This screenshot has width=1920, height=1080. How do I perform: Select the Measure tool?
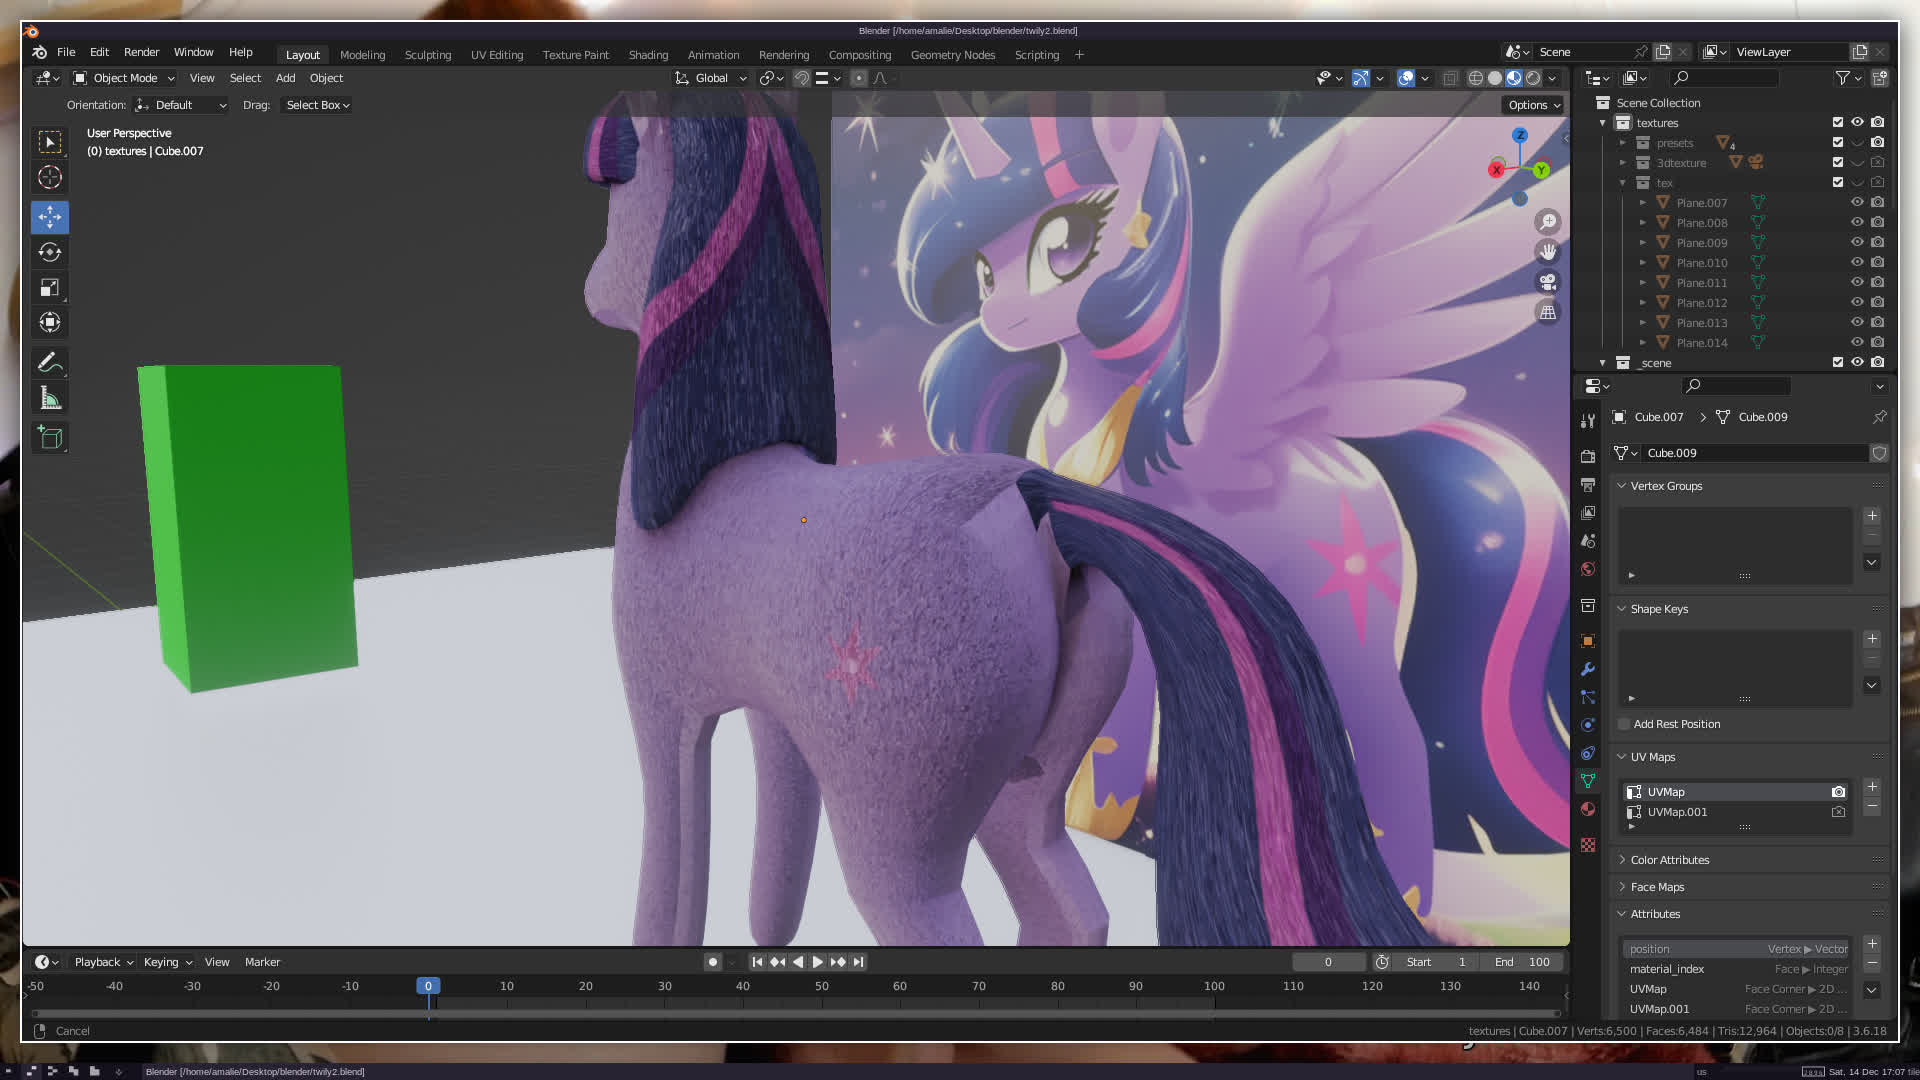click(x=50, y=399)
